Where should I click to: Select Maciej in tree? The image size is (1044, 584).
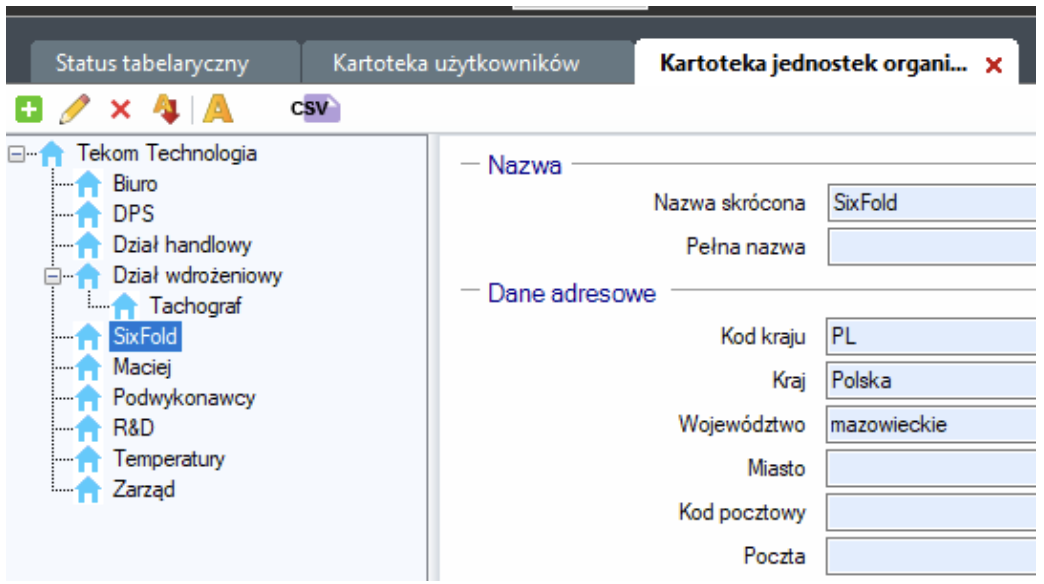tap(142, 367)
